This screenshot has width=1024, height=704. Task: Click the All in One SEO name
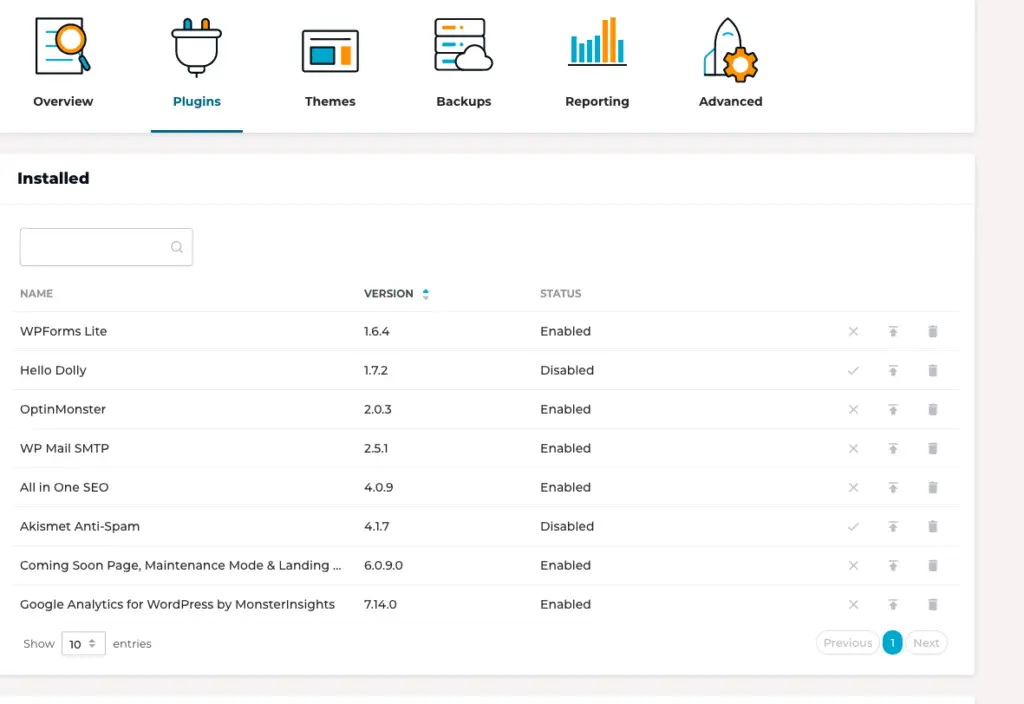tap(64, 487)
